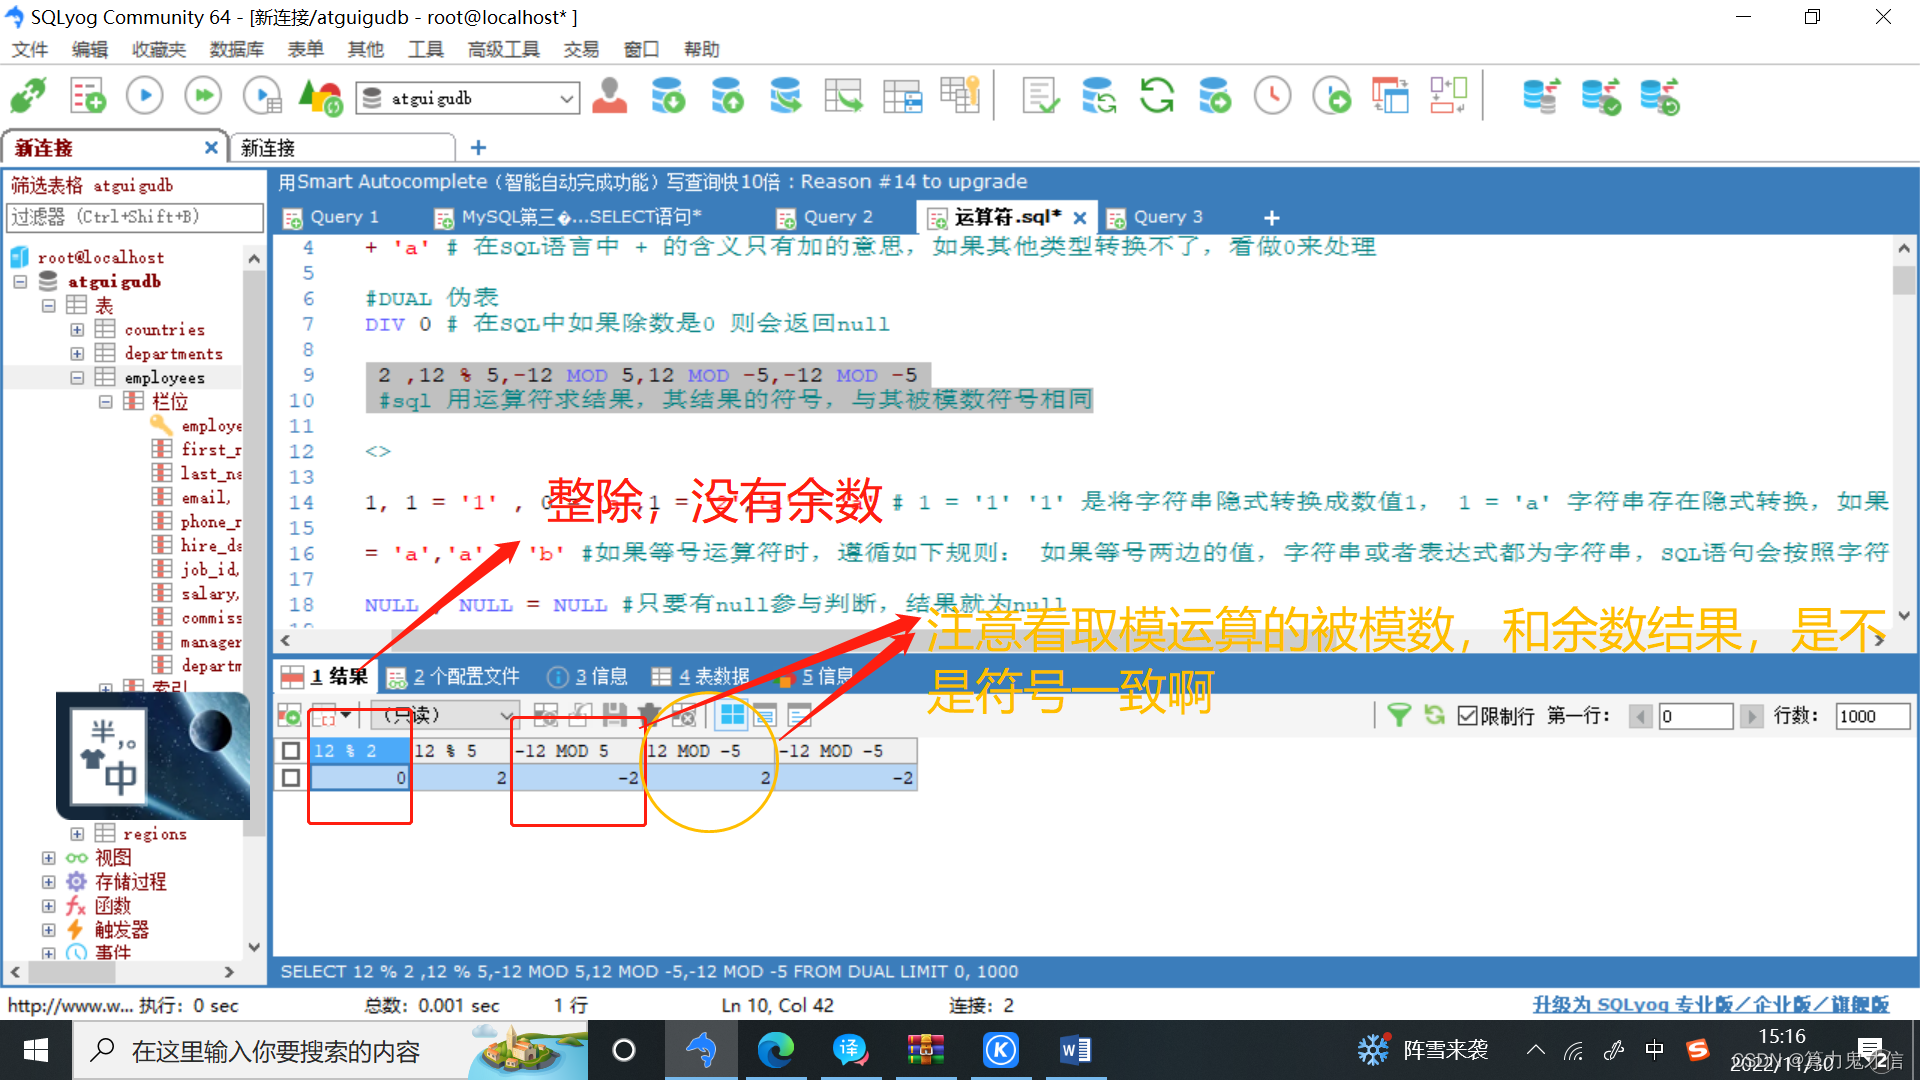This screenshot has height=1080, width=1920.
Task: Open the 数据库 menu
Action: 236,49
